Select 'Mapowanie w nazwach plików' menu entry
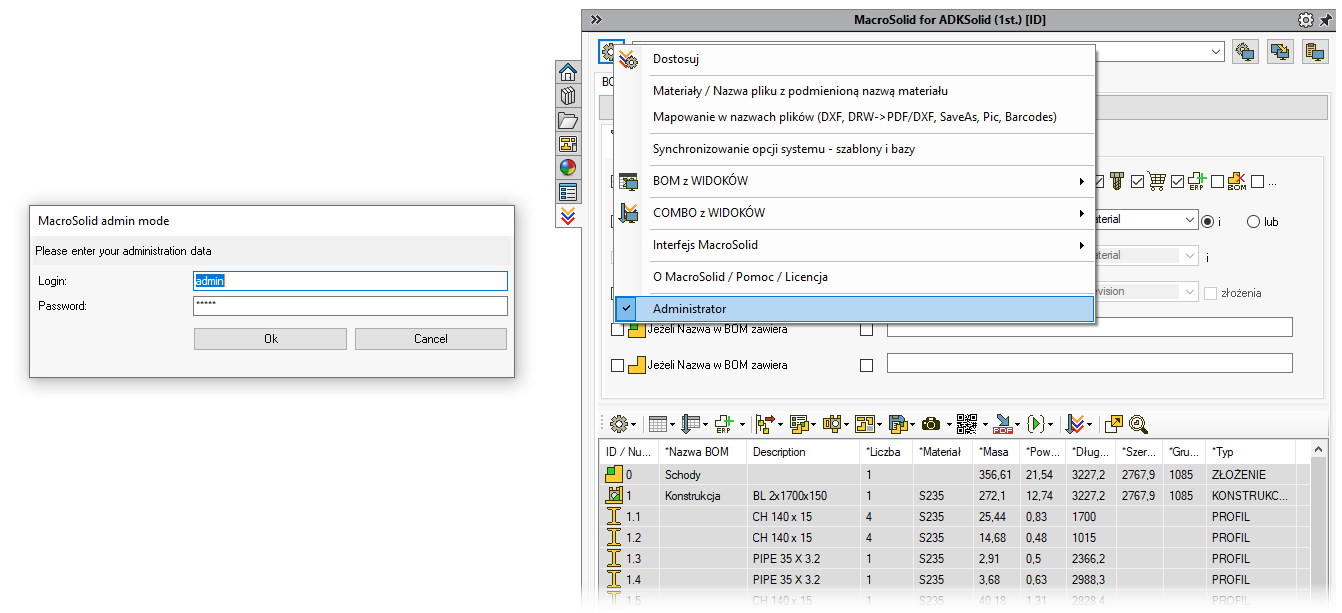The image size is (1342, 613). (x=855, y=117)
